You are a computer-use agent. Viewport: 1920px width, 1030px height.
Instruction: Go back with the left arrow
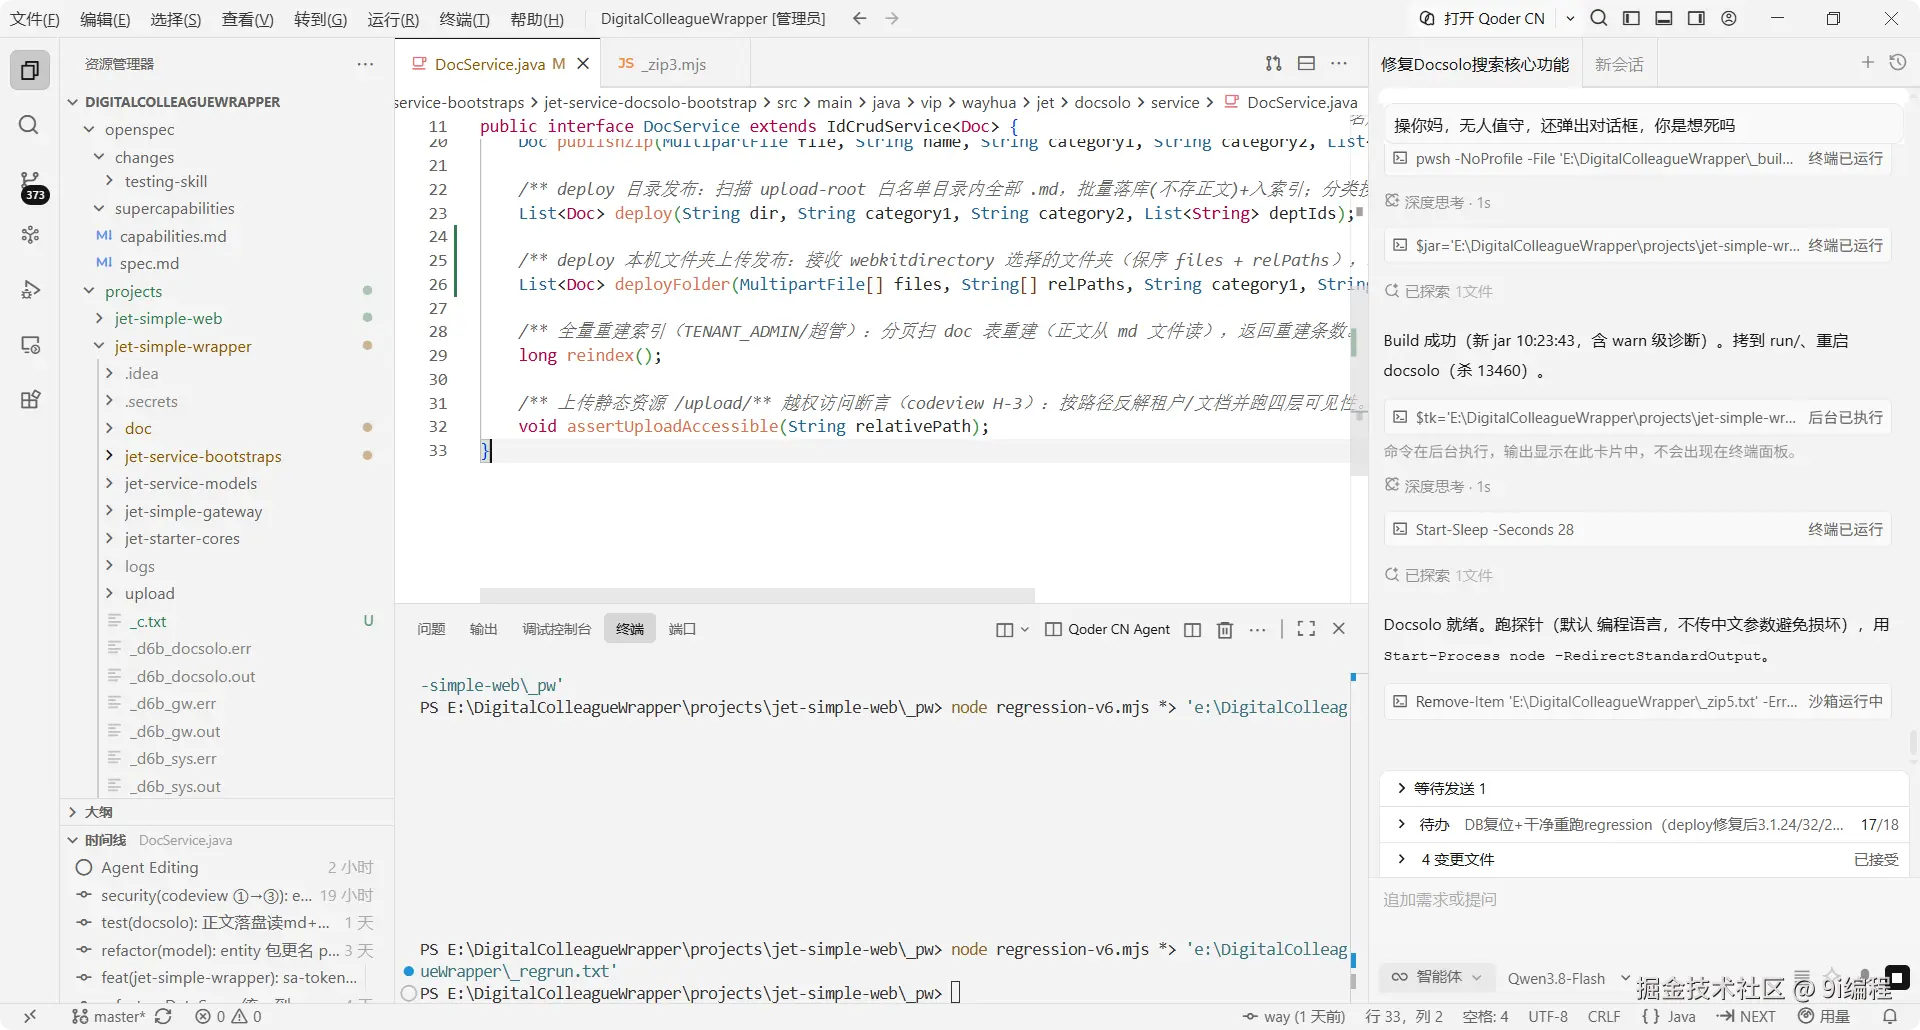859,18
